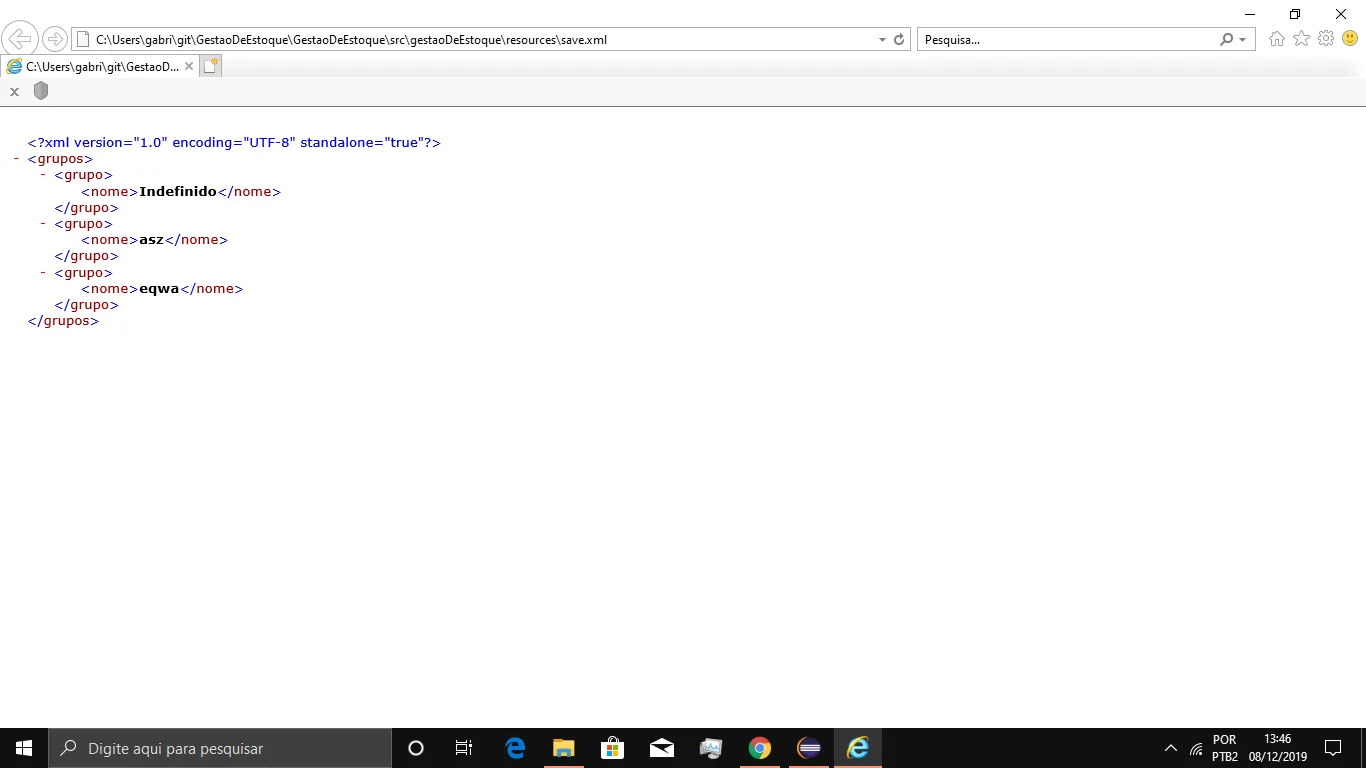1366x768 pixels.
Task: Open the Home page icon
Action: click(1277, 39)
